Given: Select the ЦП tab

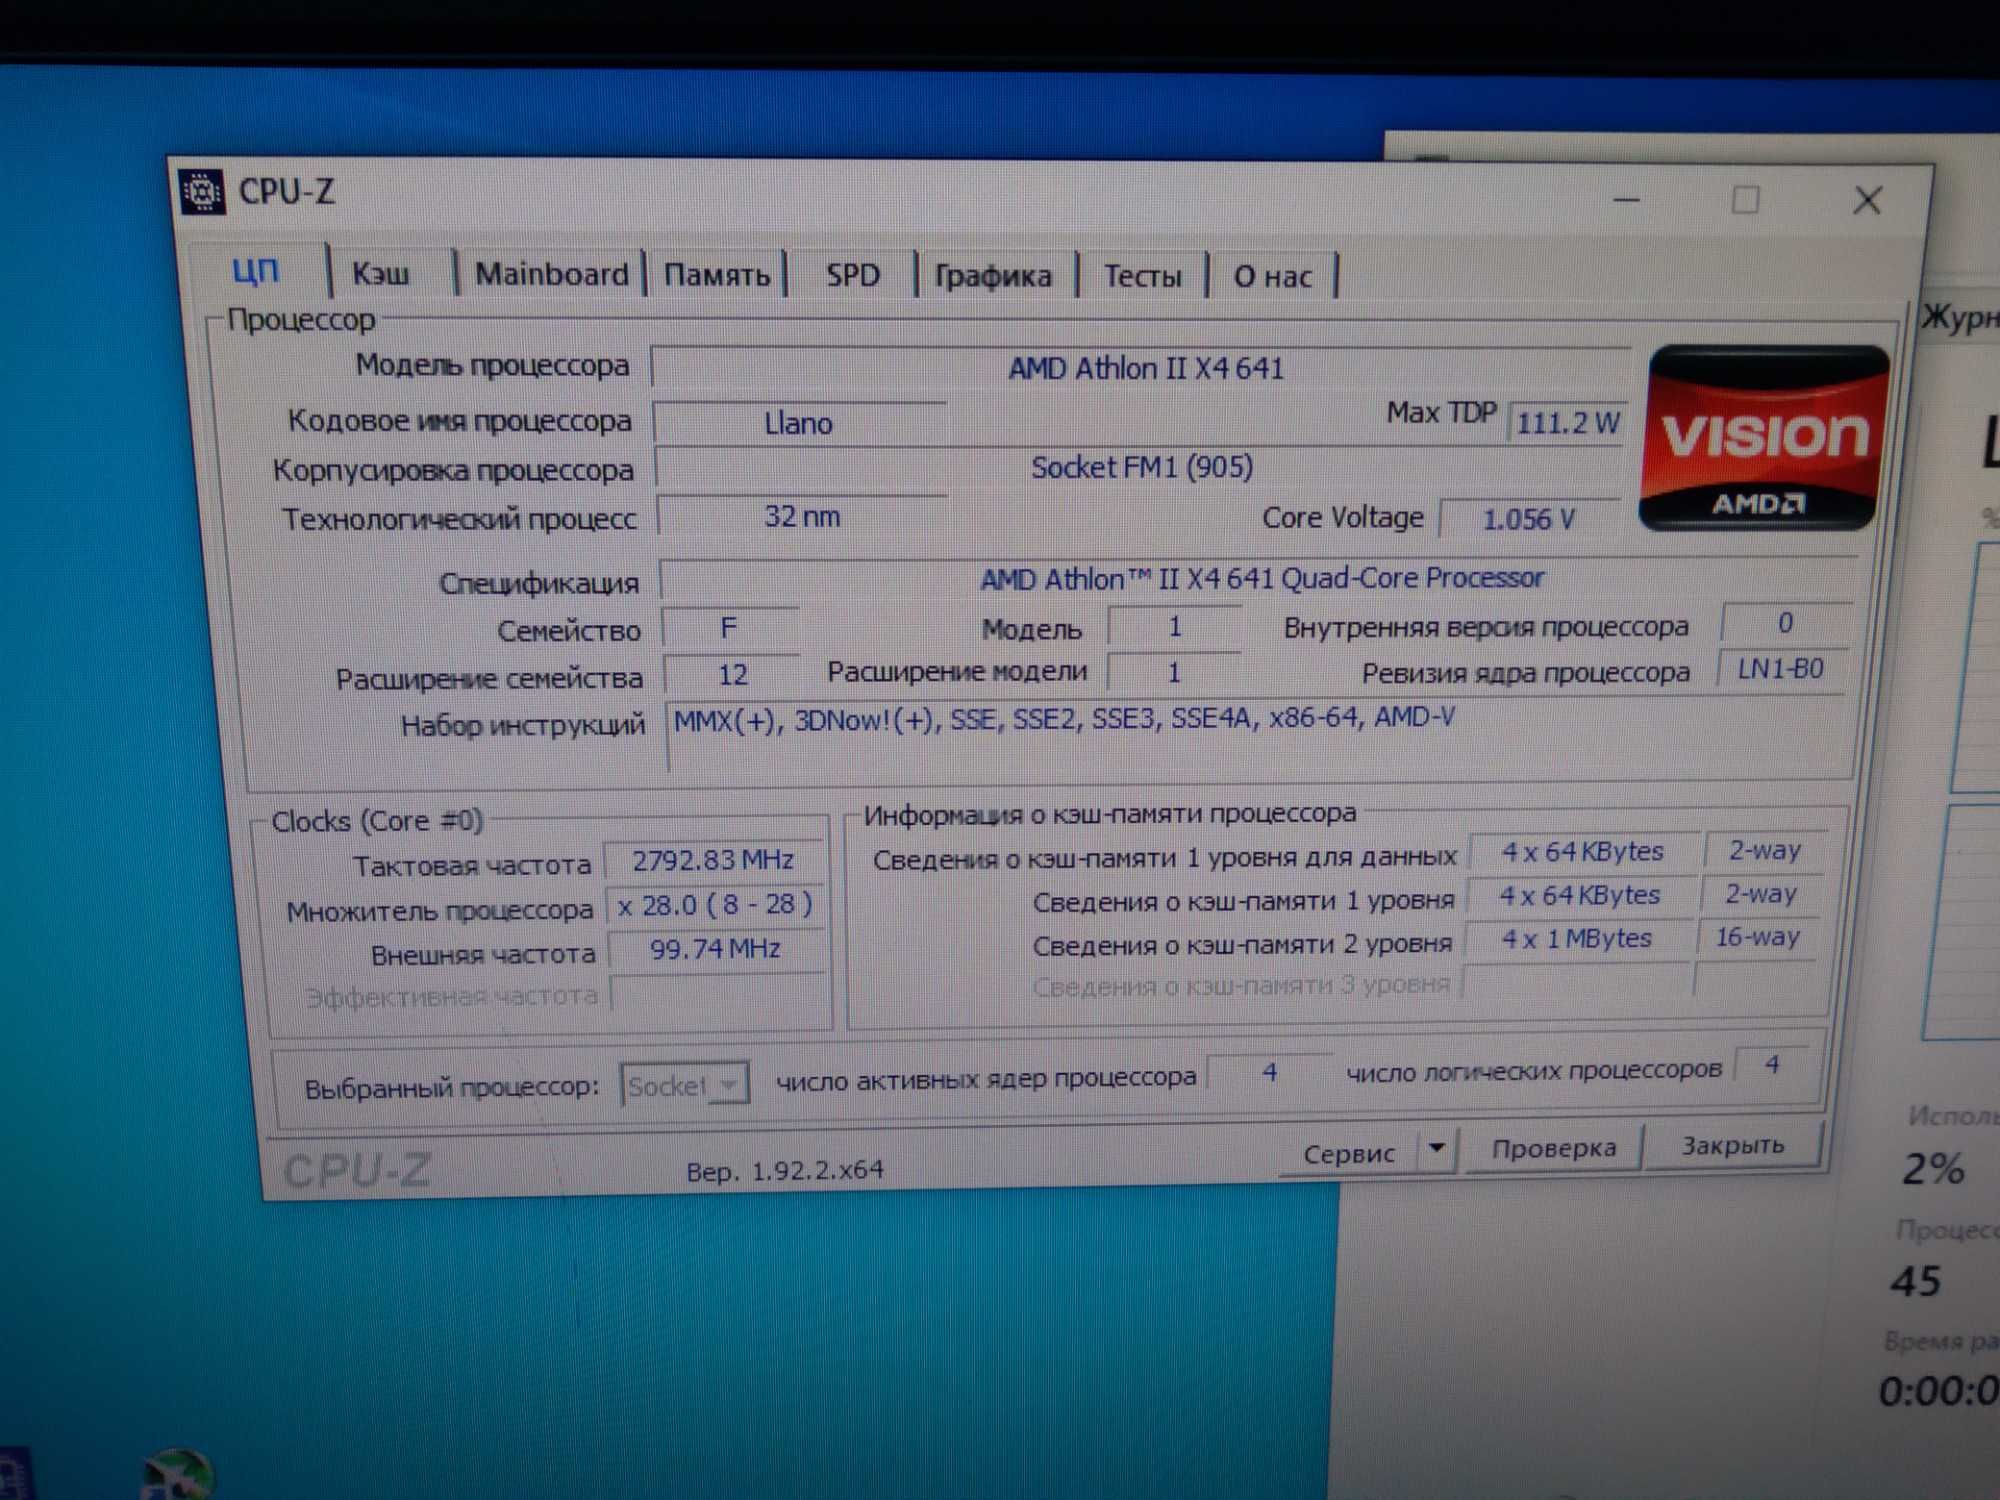Looking at the screenshot, I should tap(257, 271).
